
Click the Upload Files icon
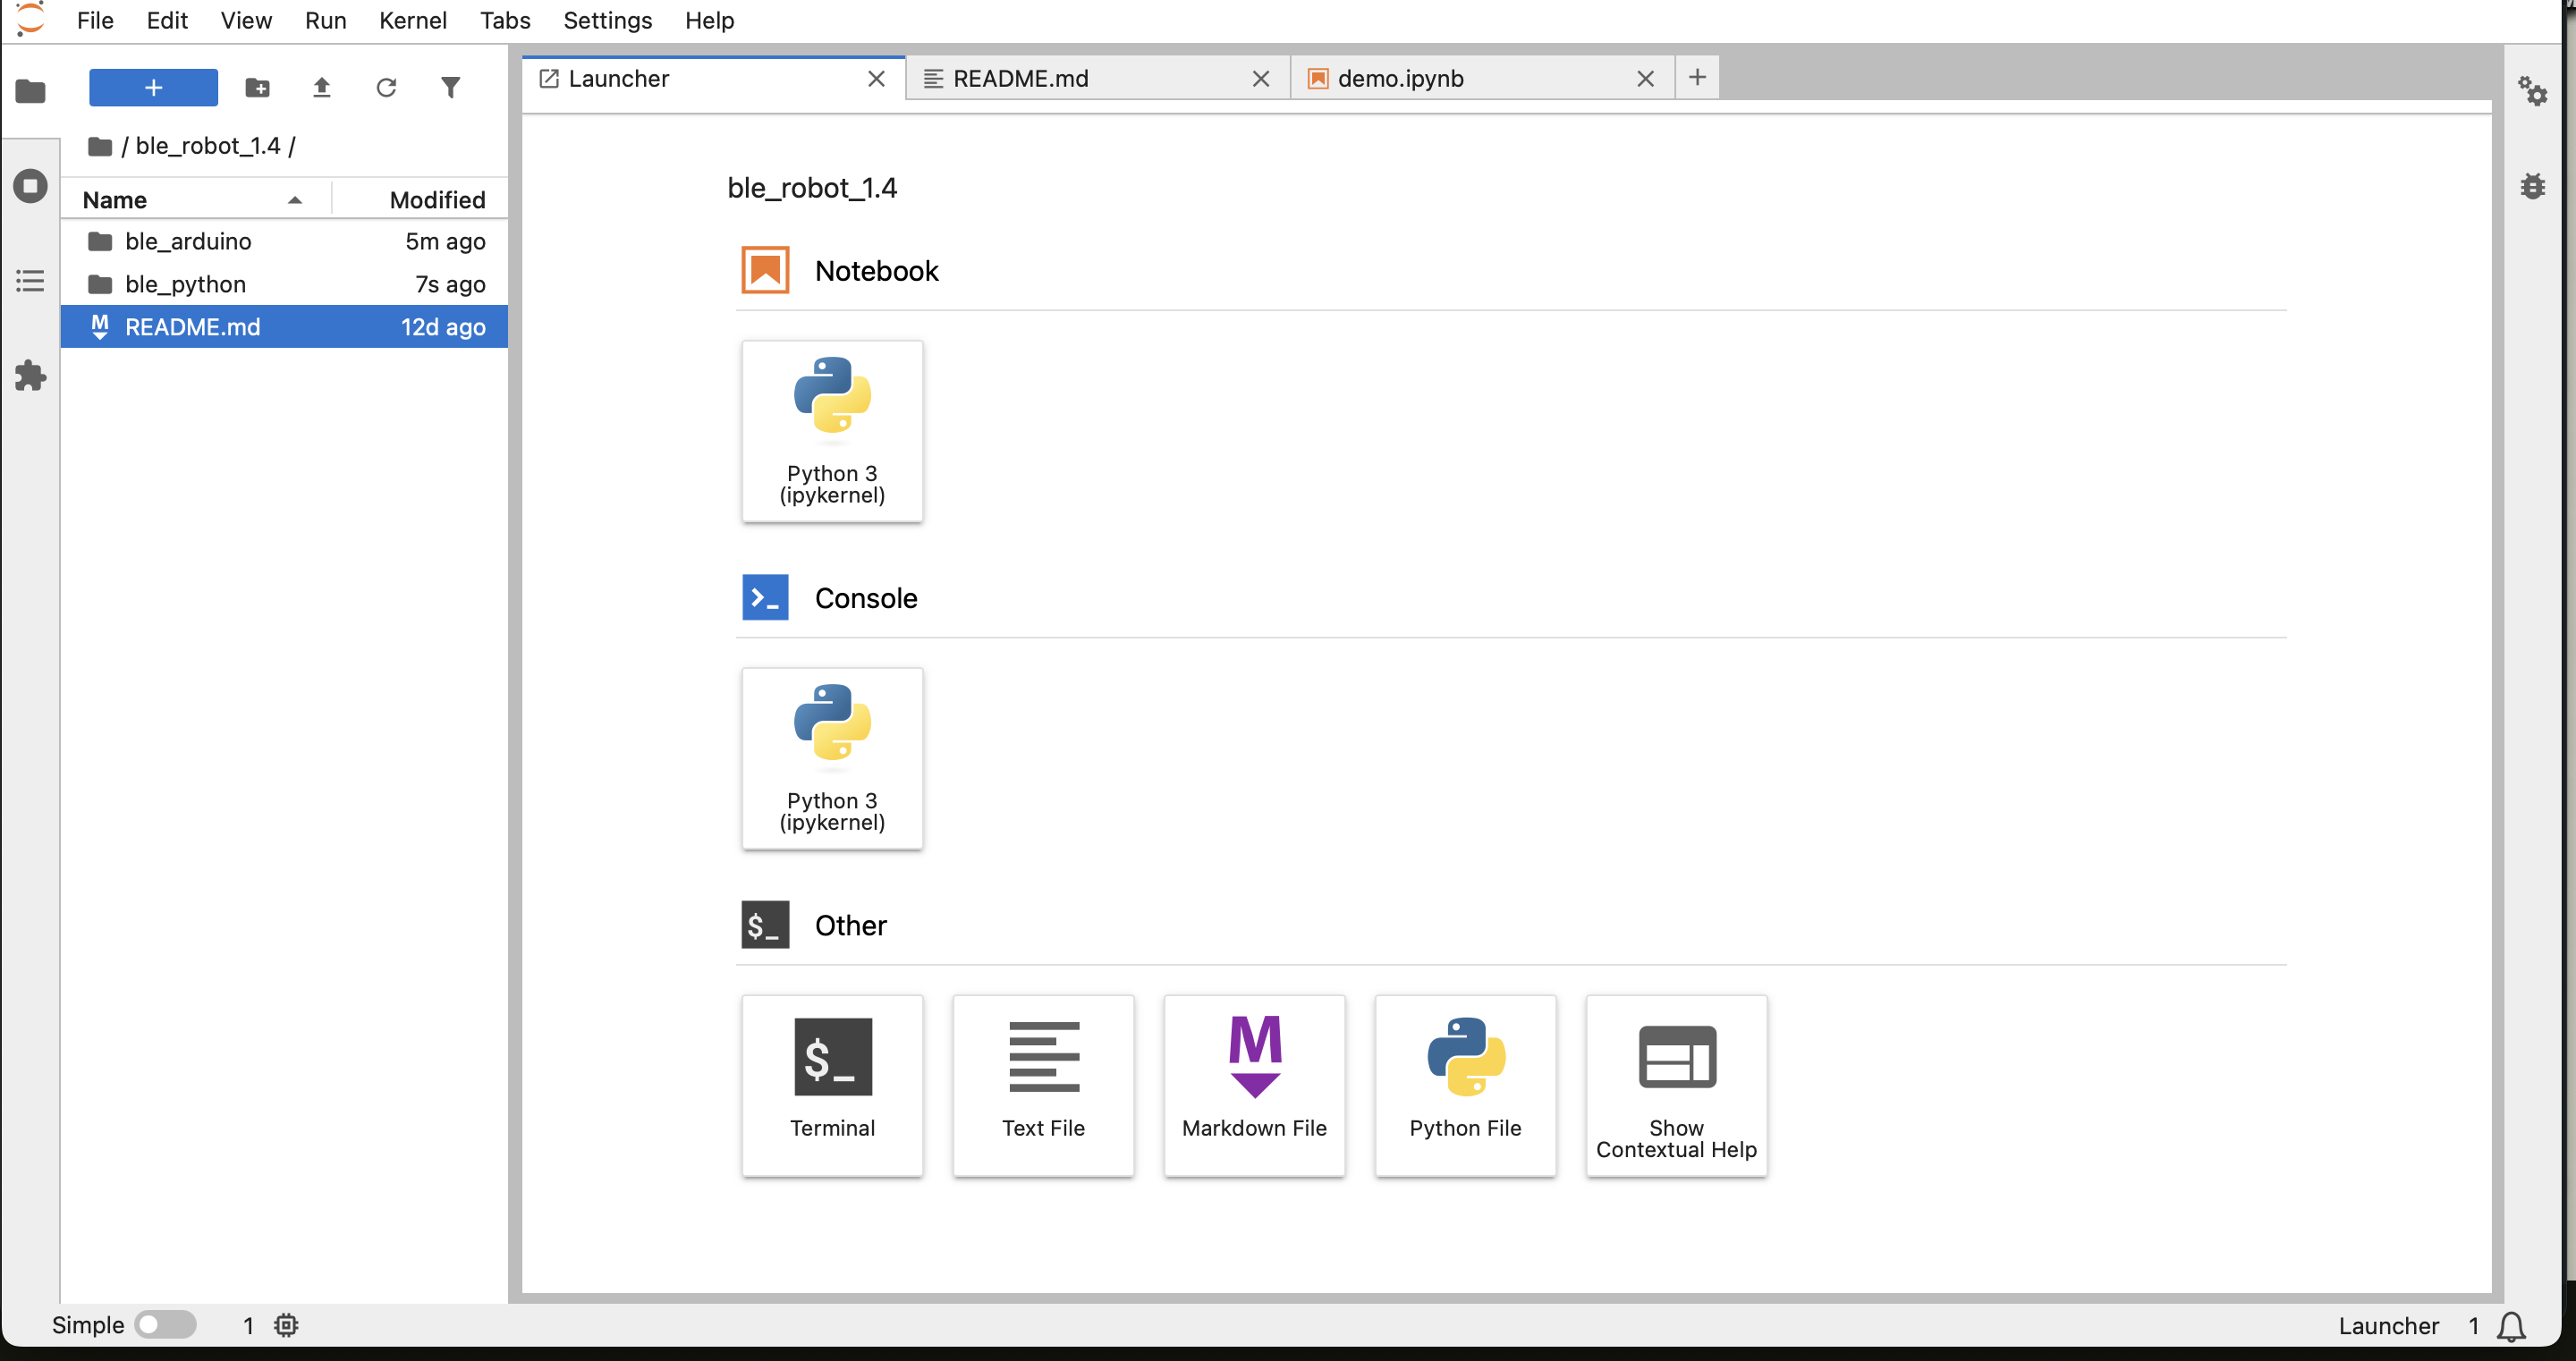(321, 88)
